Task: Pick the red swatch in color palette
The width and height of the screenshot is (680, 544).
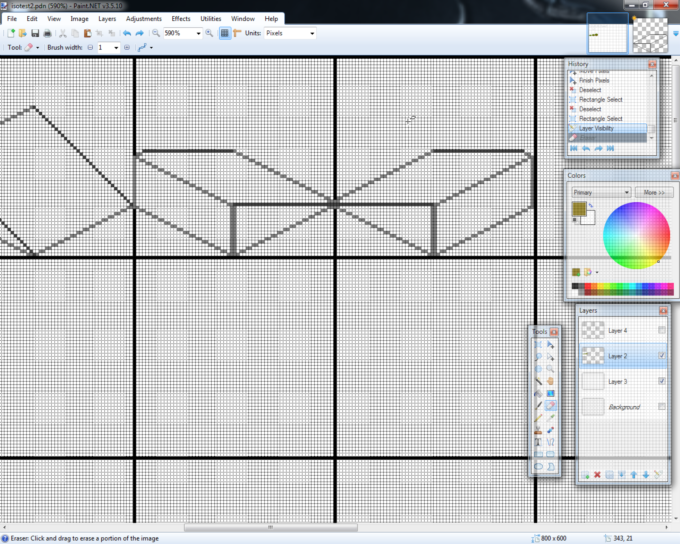Action: pyautogui.click(x=588, y=286)
